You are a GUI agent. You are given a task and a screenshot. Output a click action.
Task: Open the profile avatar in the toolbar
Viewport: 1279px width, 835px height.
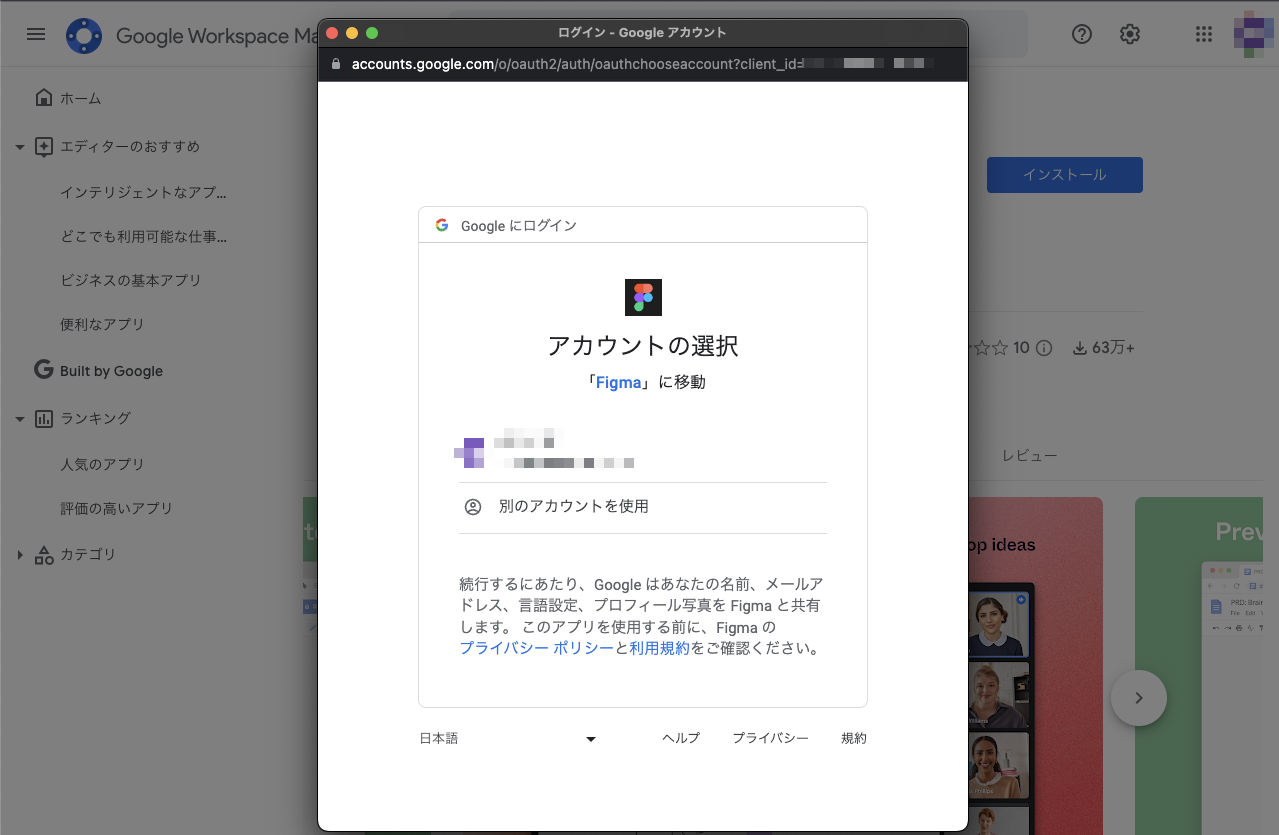click(1252, 33)
